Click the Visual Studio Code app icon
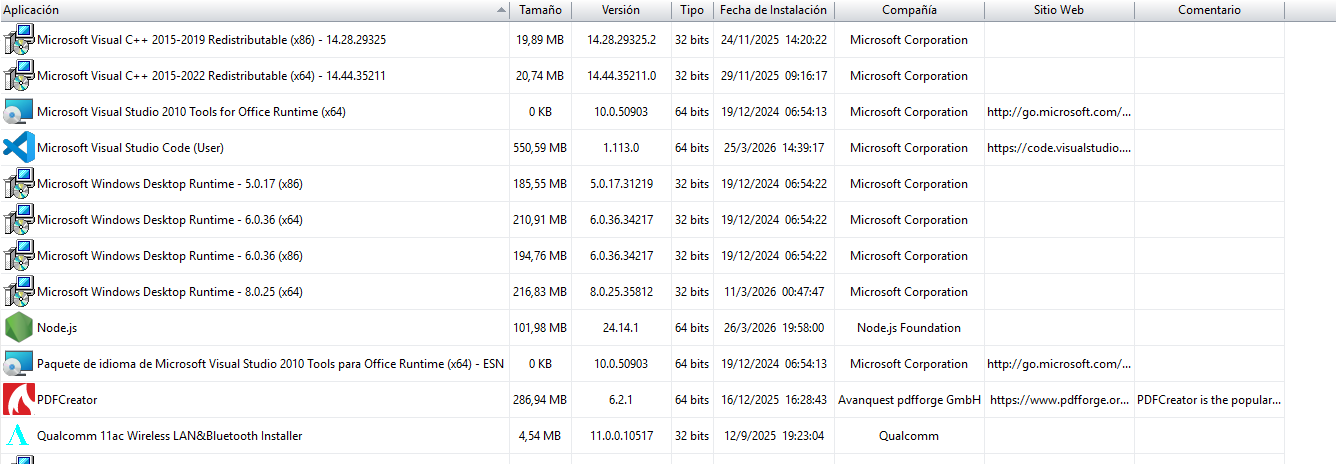 19,148
